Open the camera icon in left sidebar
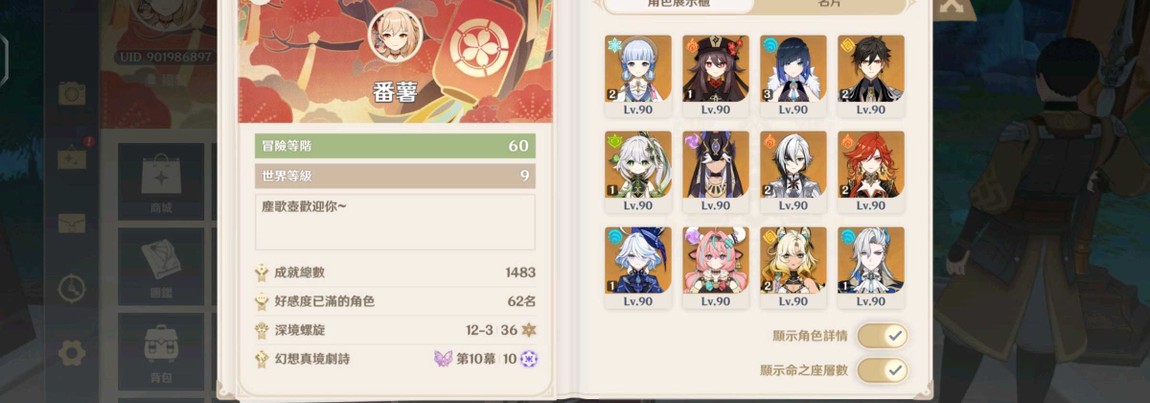The height and width of the screenshot is (403, 1150). [72, 93]
